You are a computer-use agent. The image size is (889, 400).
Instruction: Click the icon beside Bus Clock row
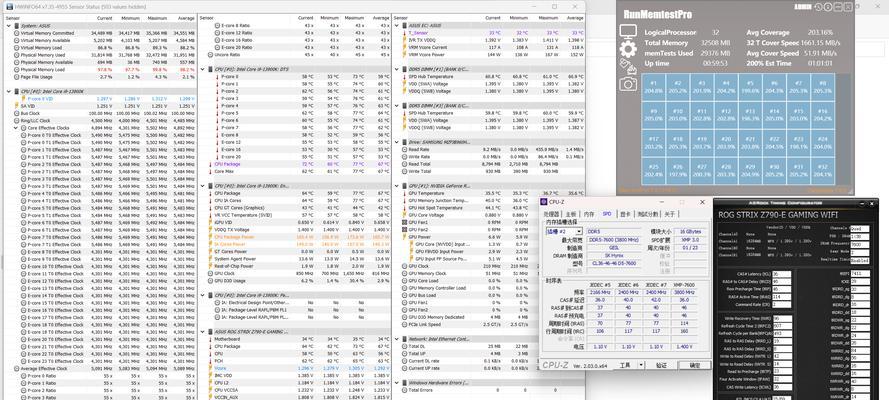point(16,113)
